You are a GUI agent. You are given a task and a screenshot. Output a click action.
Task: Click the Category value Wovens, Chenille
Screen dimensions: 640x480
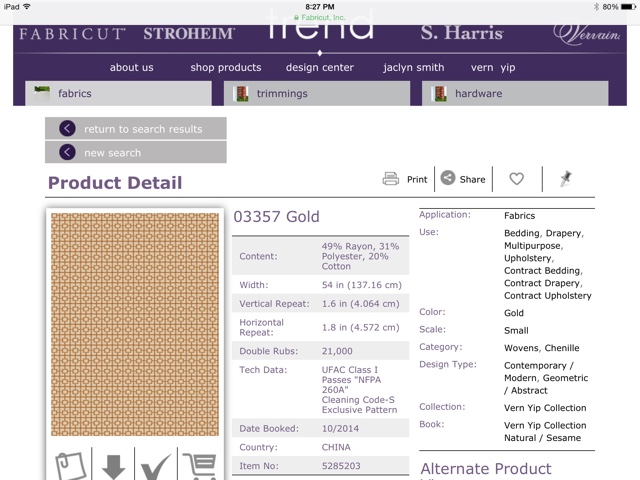tap(542, 348)
